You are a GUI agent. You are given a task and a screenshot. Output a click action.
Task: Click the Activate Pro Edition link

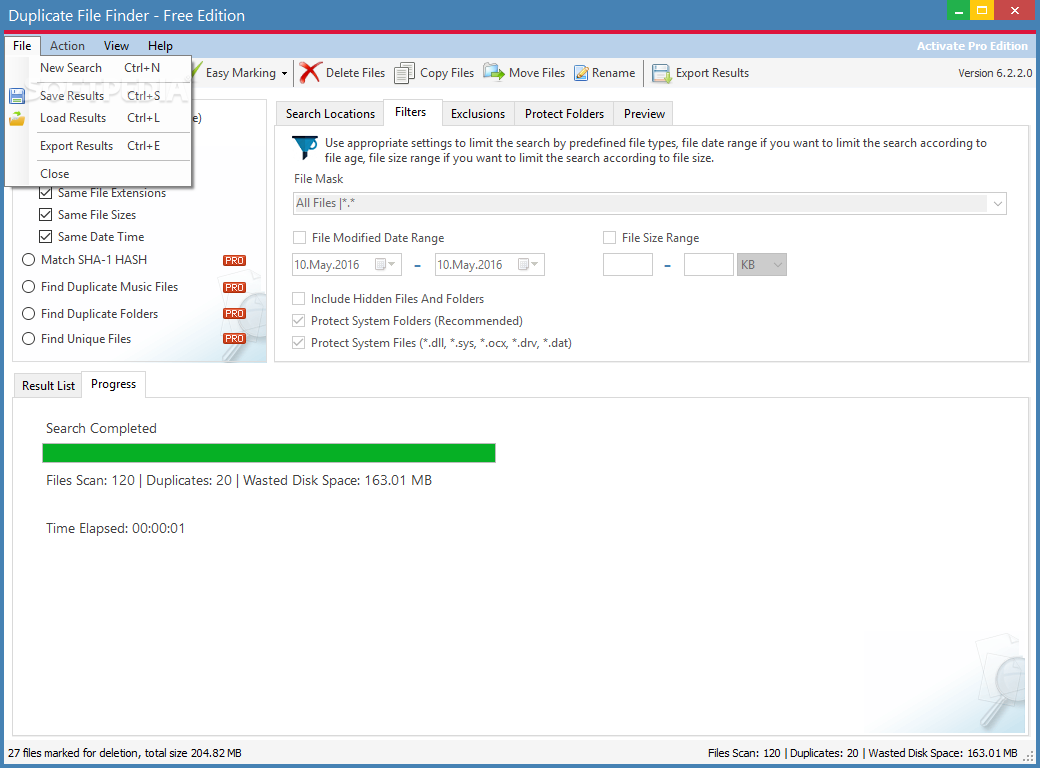point(972,46)
